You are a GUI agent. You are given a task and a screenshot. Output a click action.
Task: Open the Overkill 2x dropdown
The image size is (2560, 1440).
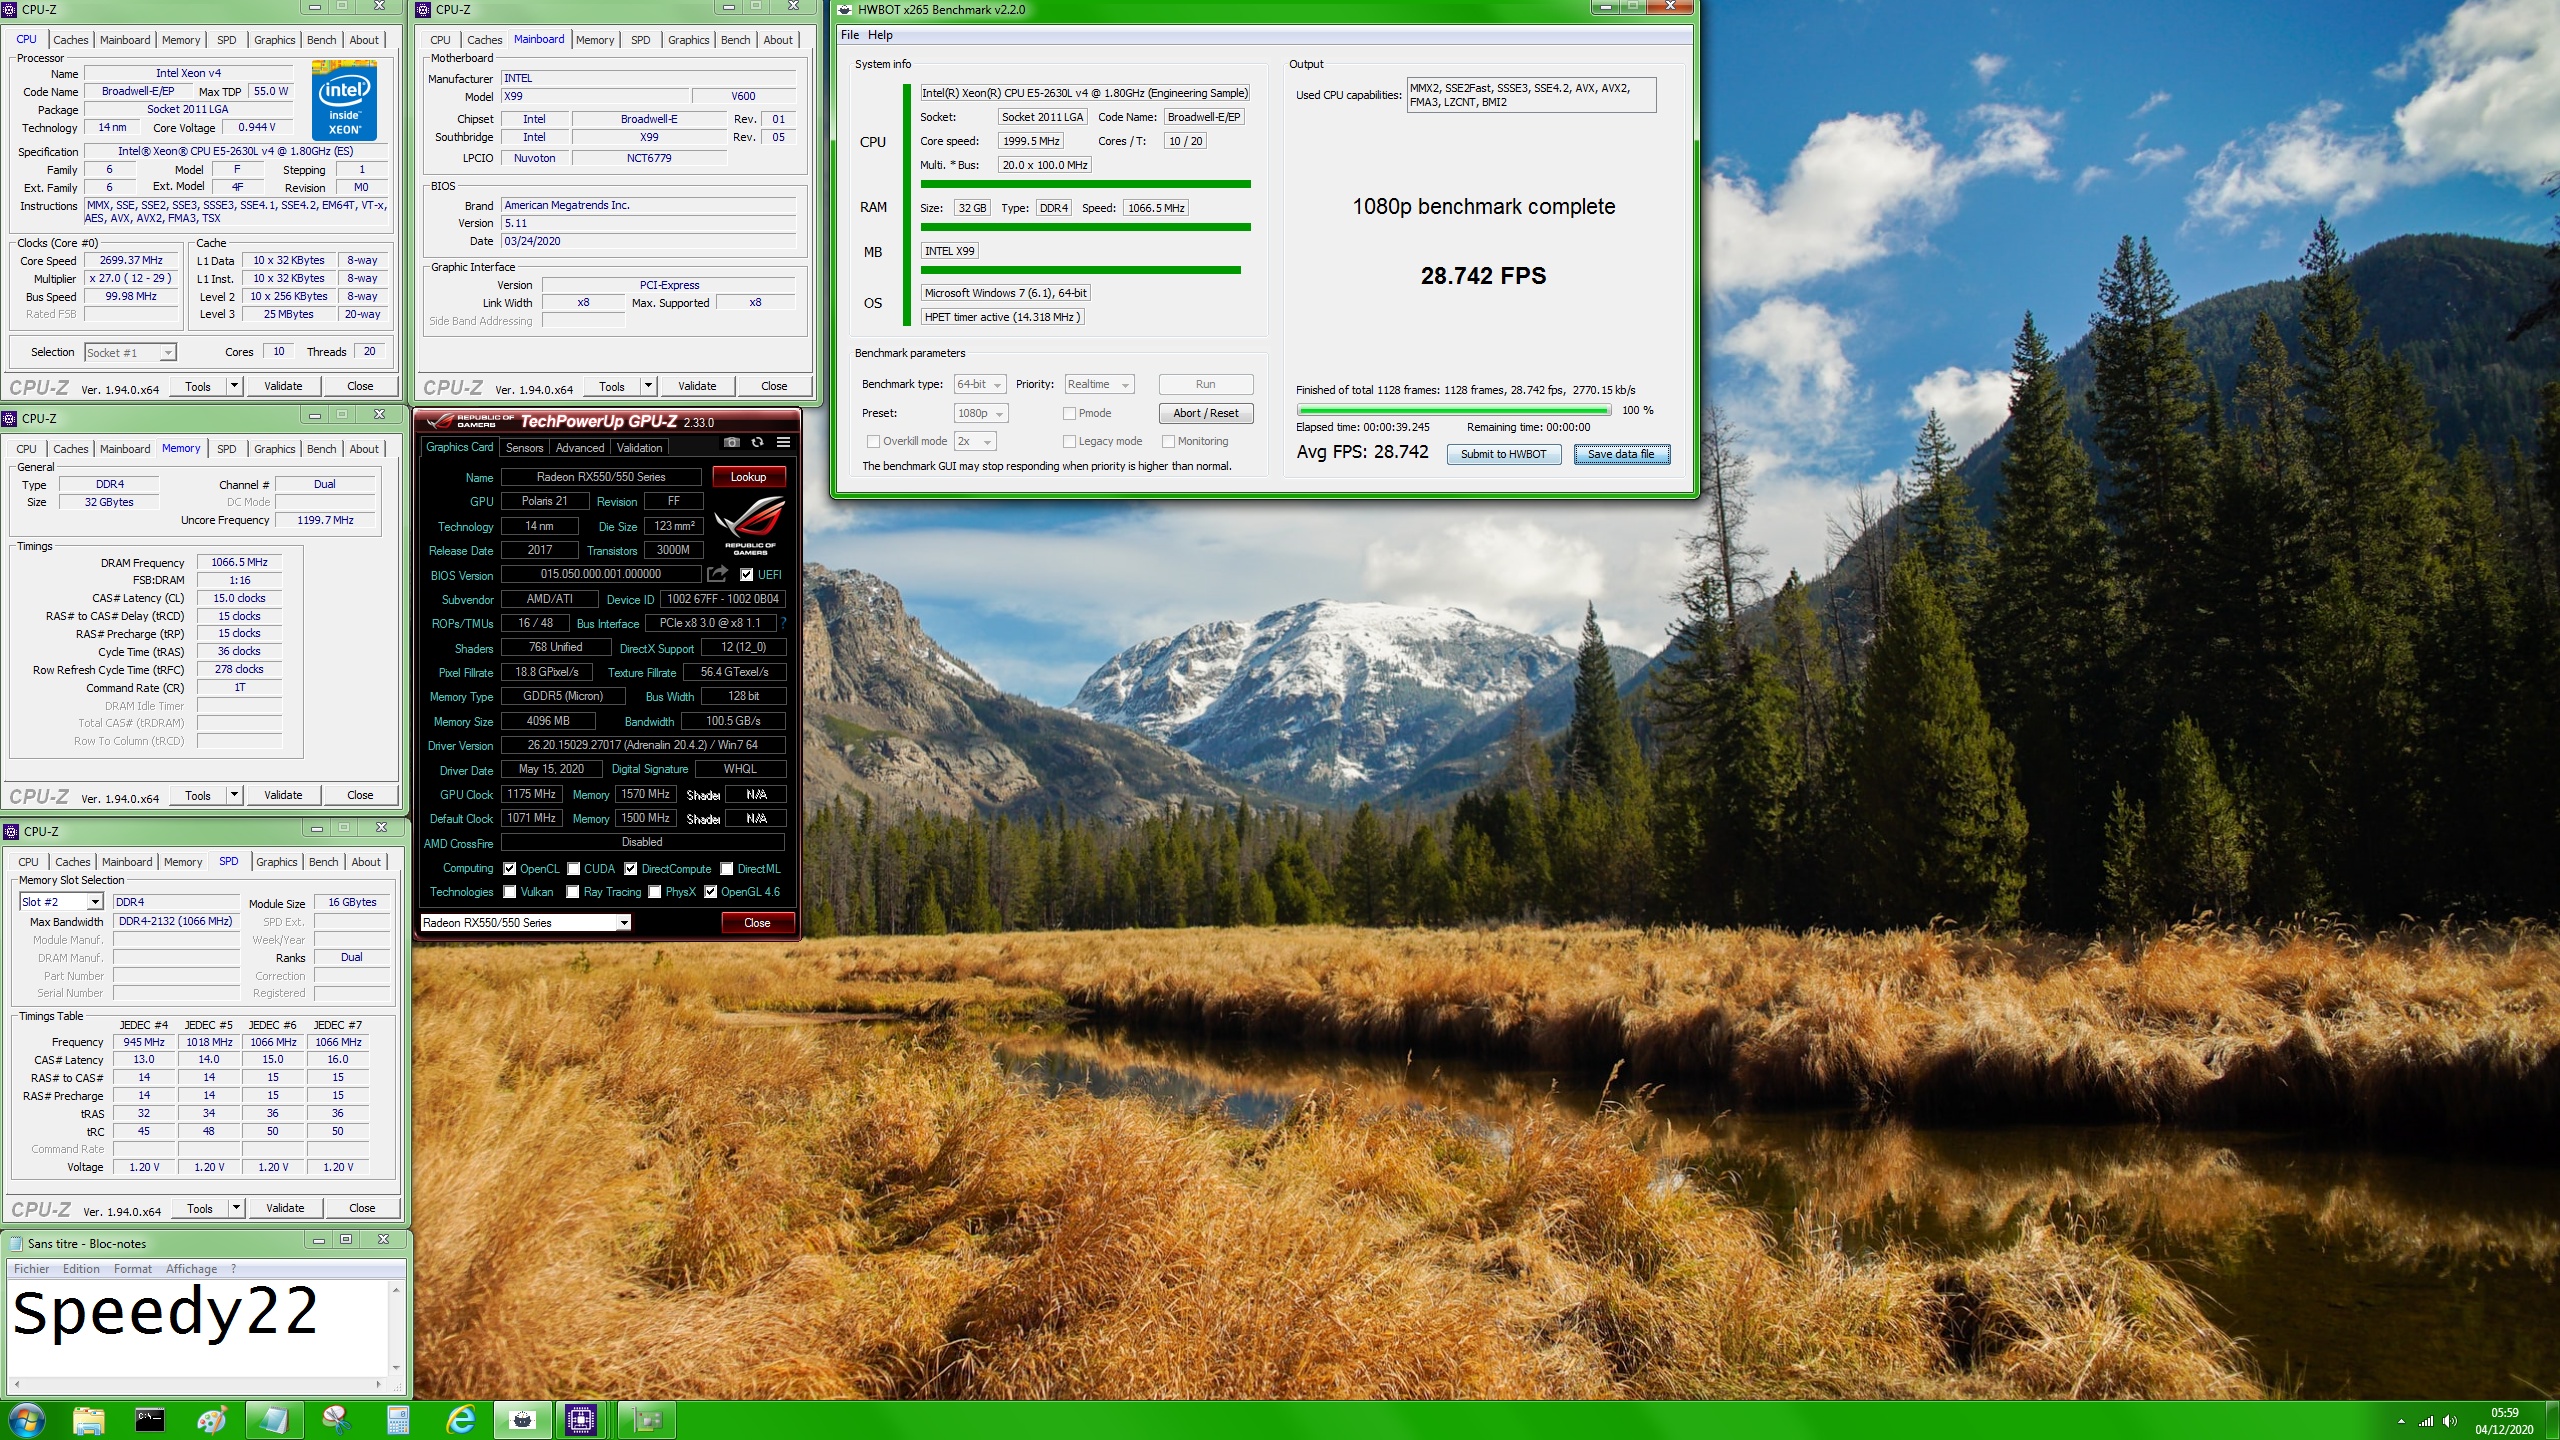(x=975, y=441)
